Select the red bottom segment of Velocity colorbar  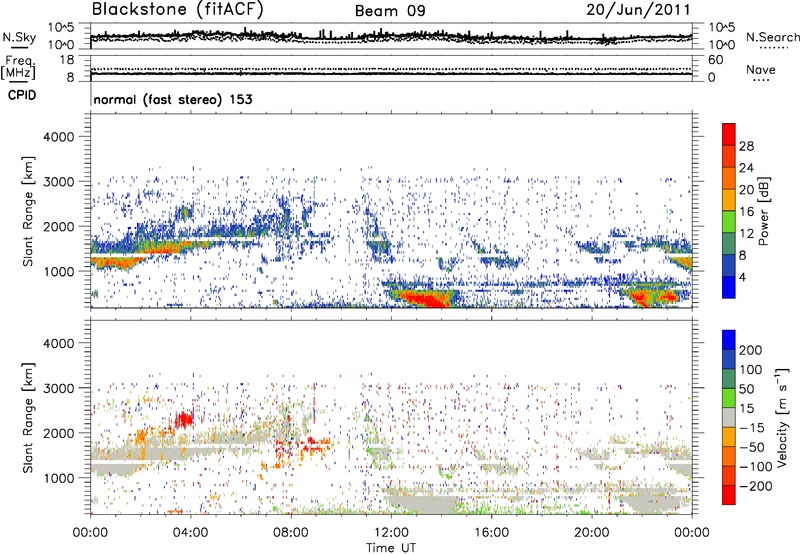pyautogui.click(x=729, y=495)
